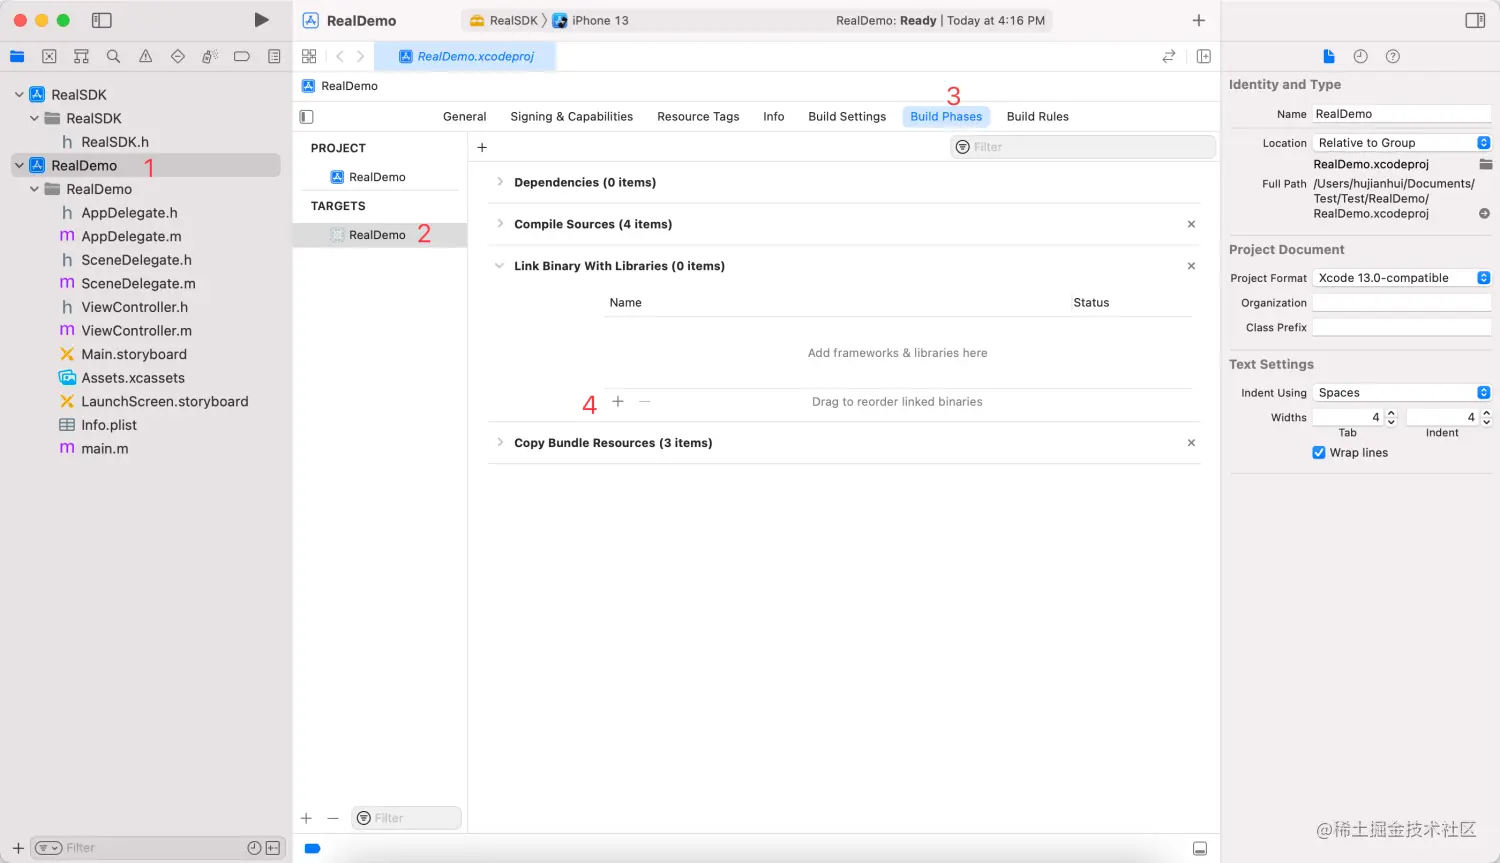Show the History inspector
The image size is (1500, 863).
pyautogui.click(x=1360, y=56)
